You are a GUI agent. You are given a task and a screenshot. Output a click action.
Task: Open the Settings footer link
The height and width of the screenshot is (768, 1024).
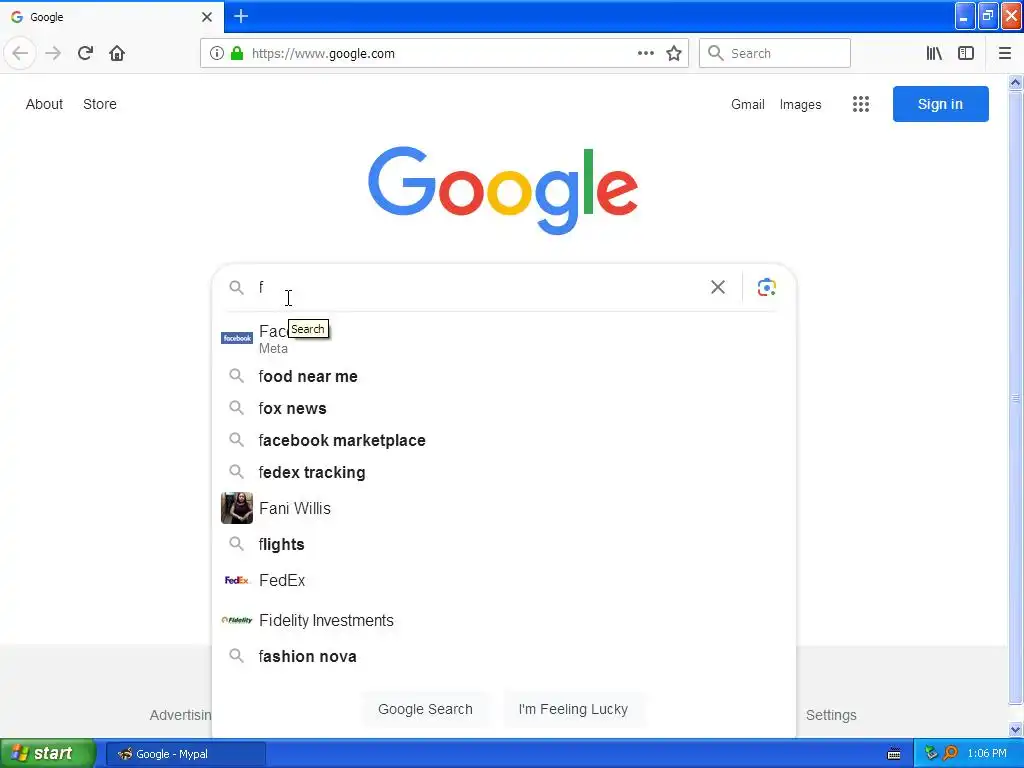tap(831, 715)
